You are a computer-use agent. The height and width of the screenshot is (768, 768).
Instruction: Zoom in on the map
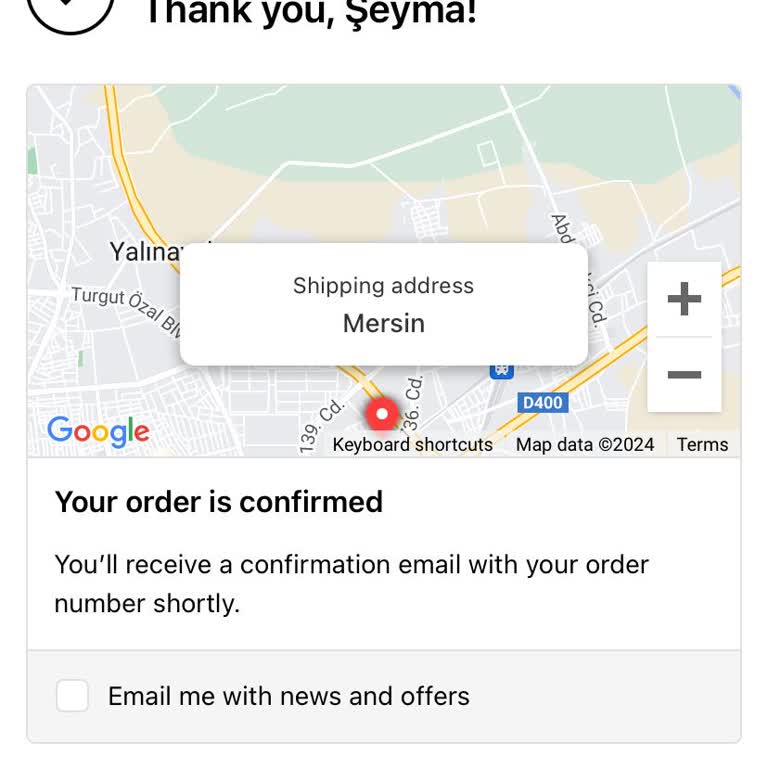(684, 299)
